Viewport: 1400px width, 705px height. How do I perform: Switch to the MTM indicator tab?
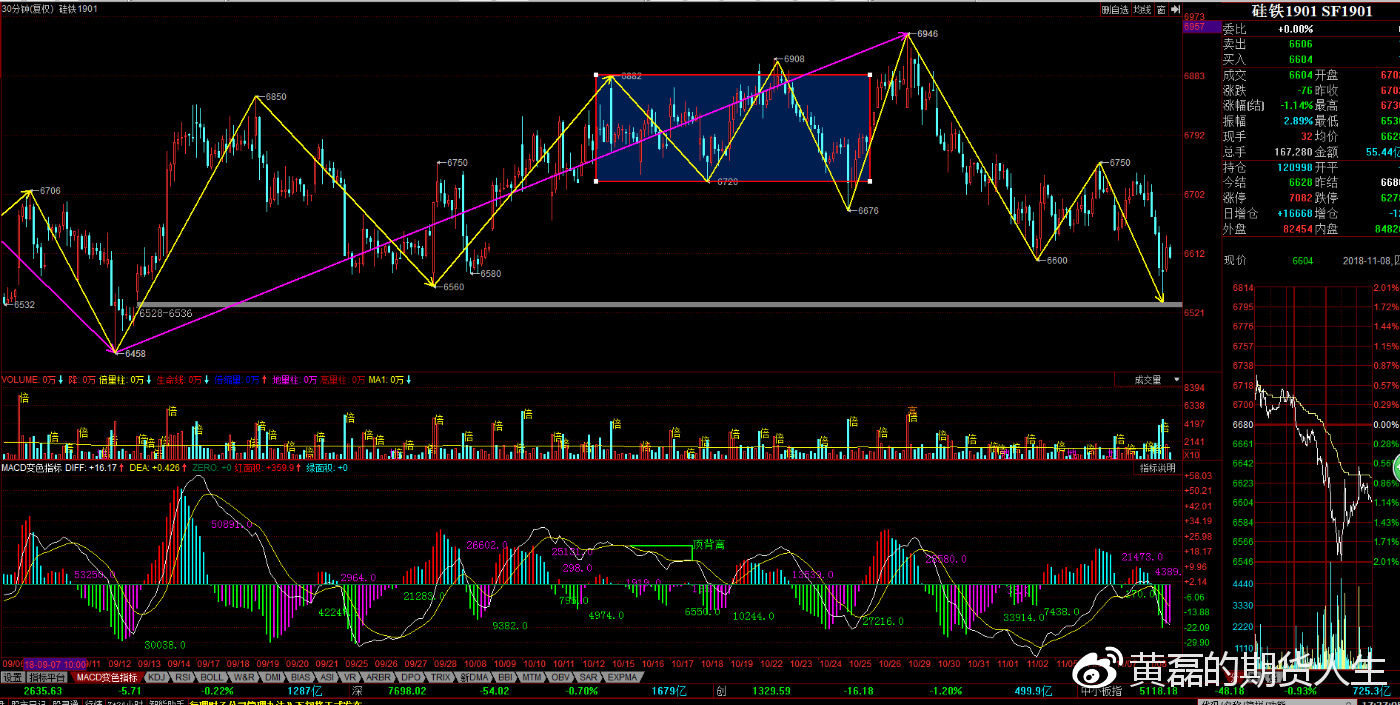click(532, 677)
